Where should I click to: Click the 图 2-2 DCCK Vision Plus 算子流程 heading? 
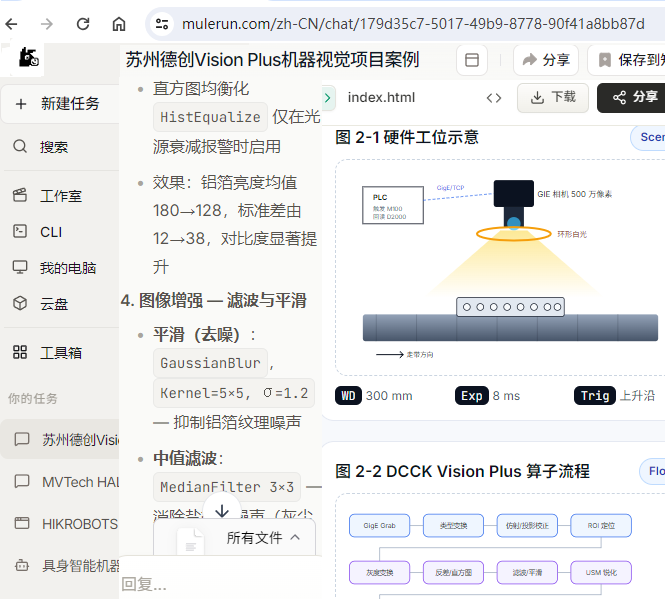coord(462,471)
